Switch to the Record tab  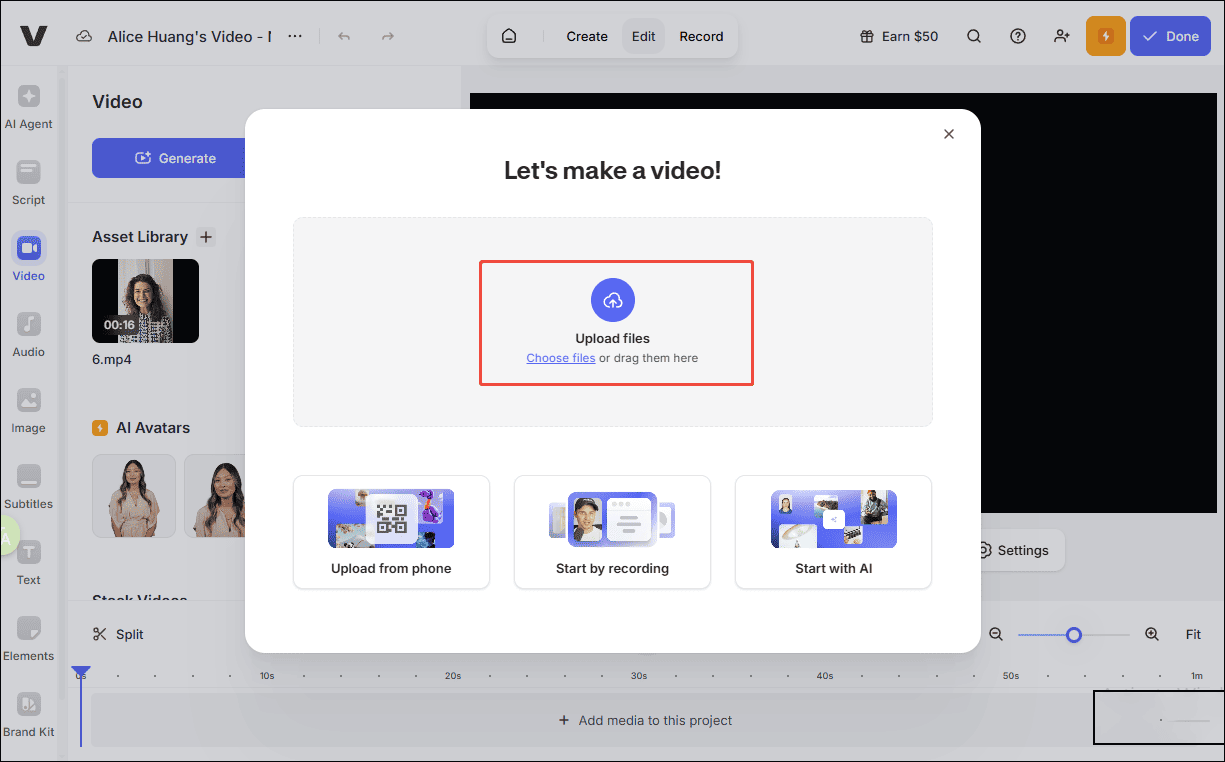[x=701, y=36]
